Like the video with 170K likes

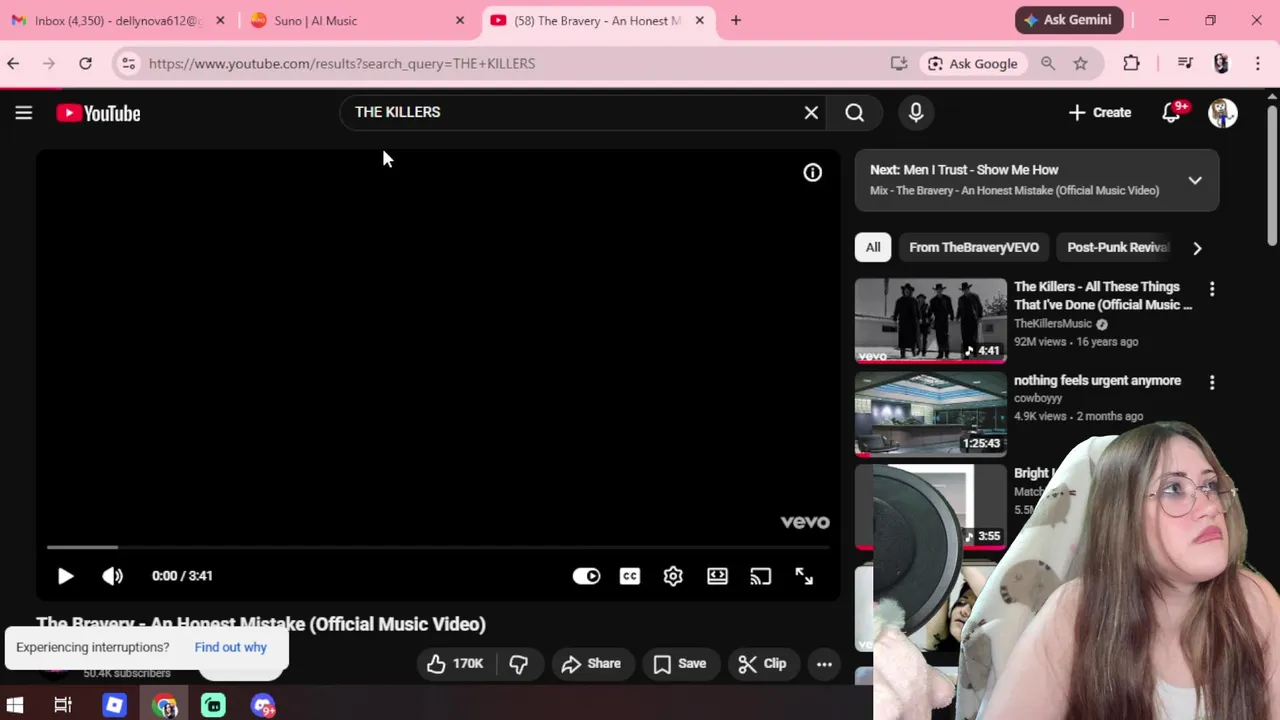click(455, 663)
